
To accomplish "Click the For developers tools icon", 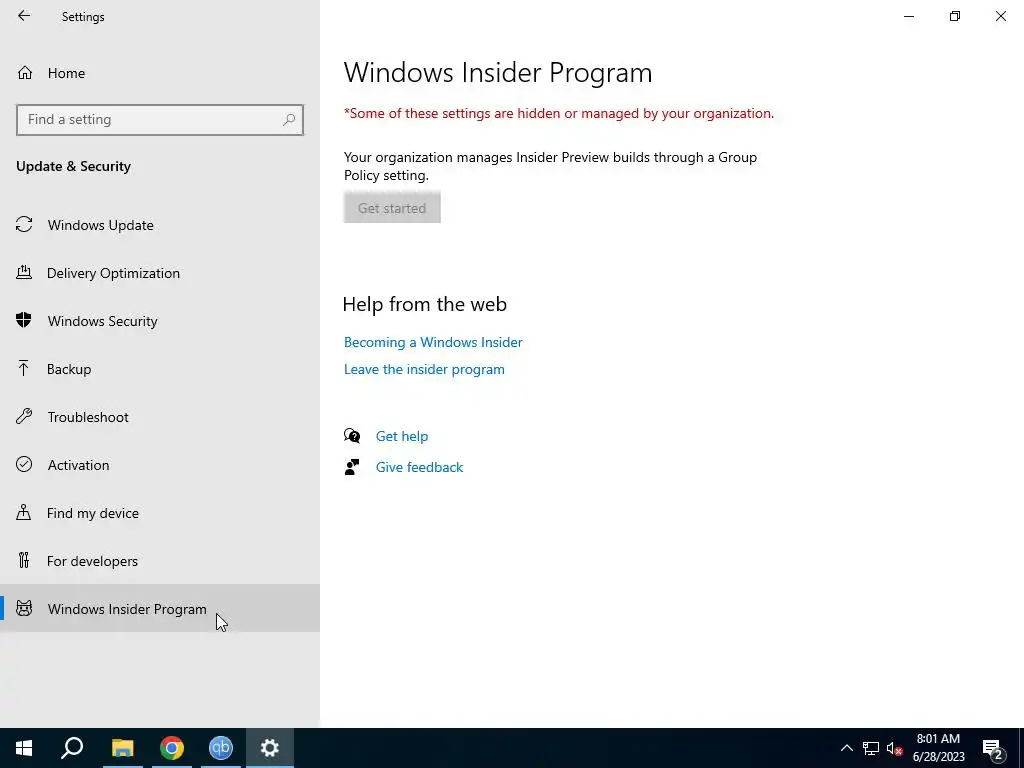I will tap(24, 560).
